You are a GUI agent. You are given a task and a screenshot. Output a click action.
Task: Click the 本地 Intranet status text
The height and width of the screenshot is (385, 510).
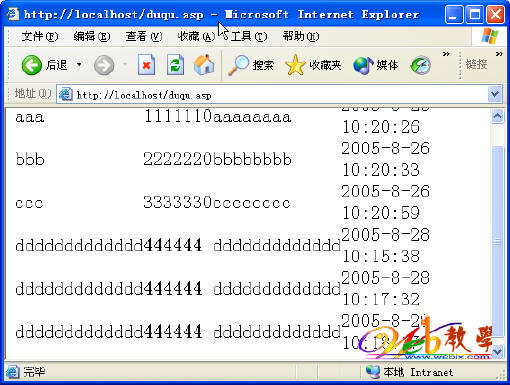tap(418, 372)
